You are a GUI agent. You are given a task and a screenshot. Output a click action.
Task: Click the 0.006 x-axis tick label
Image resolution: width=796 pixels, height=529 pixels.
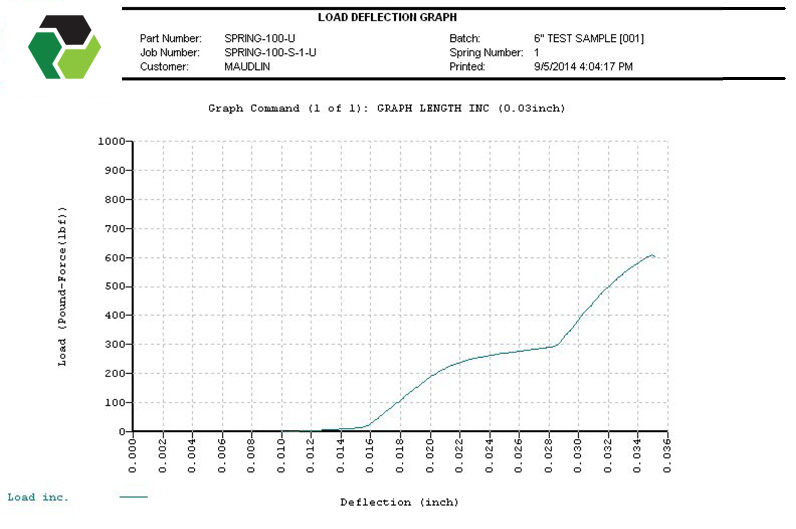point(222,456)
